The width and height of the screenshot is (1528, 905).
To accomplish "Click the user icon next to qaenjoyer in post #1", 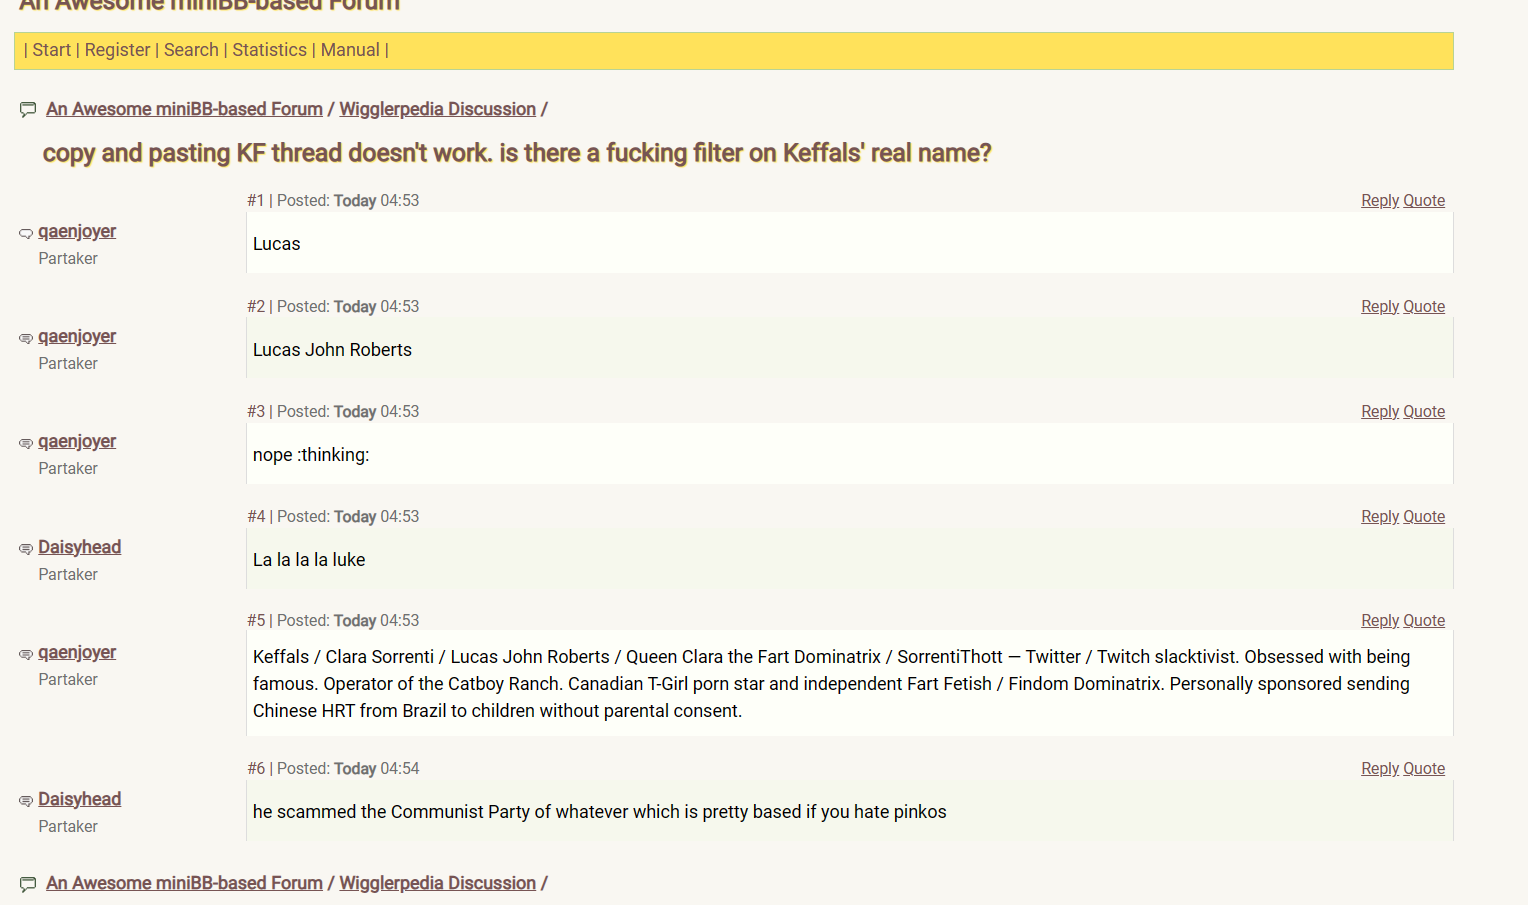I will pyautogui.click(x=26, y=233).
